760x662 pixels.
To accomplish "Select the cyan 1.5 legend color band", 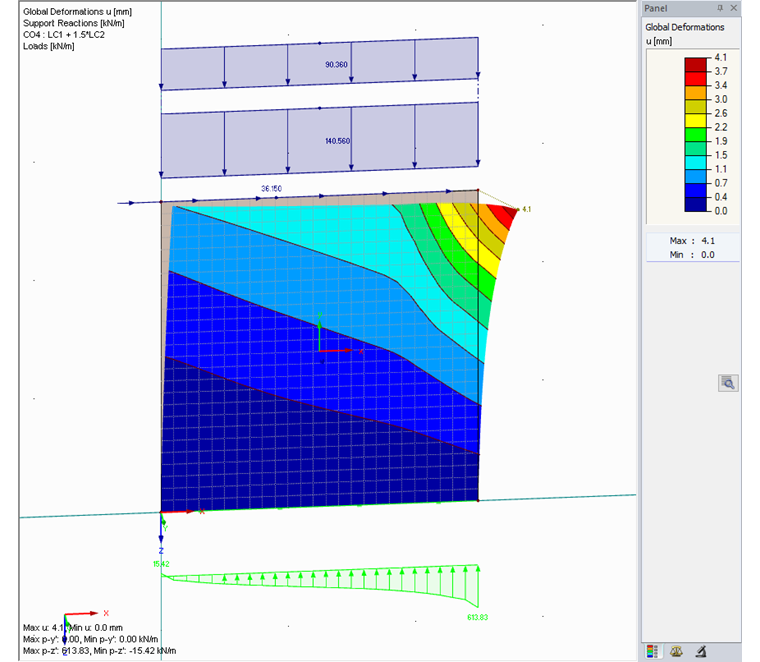I will 696,162.
